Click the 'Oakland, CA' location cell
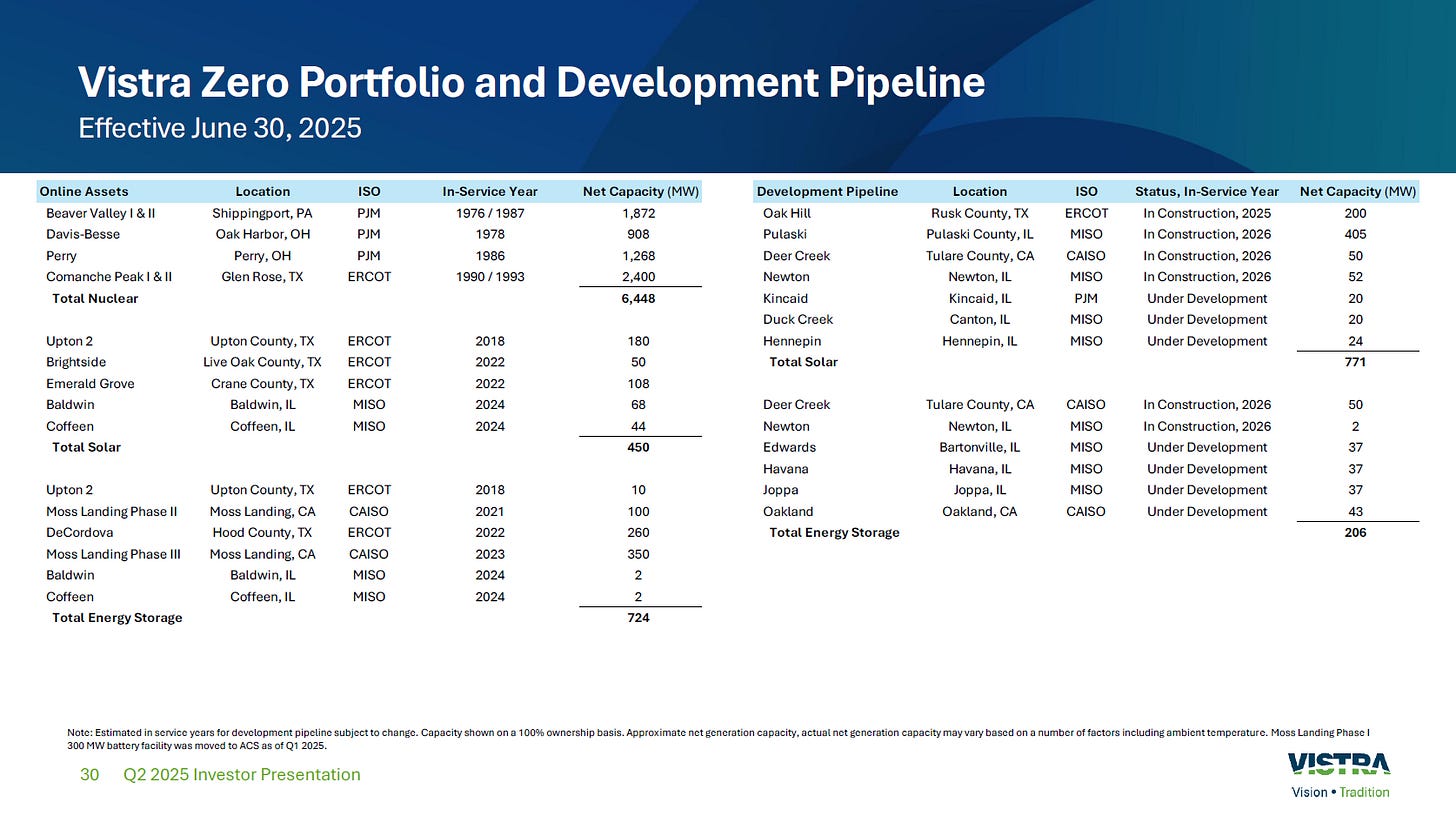This screenshot has height=817, width=1456. tap(979, 511)
